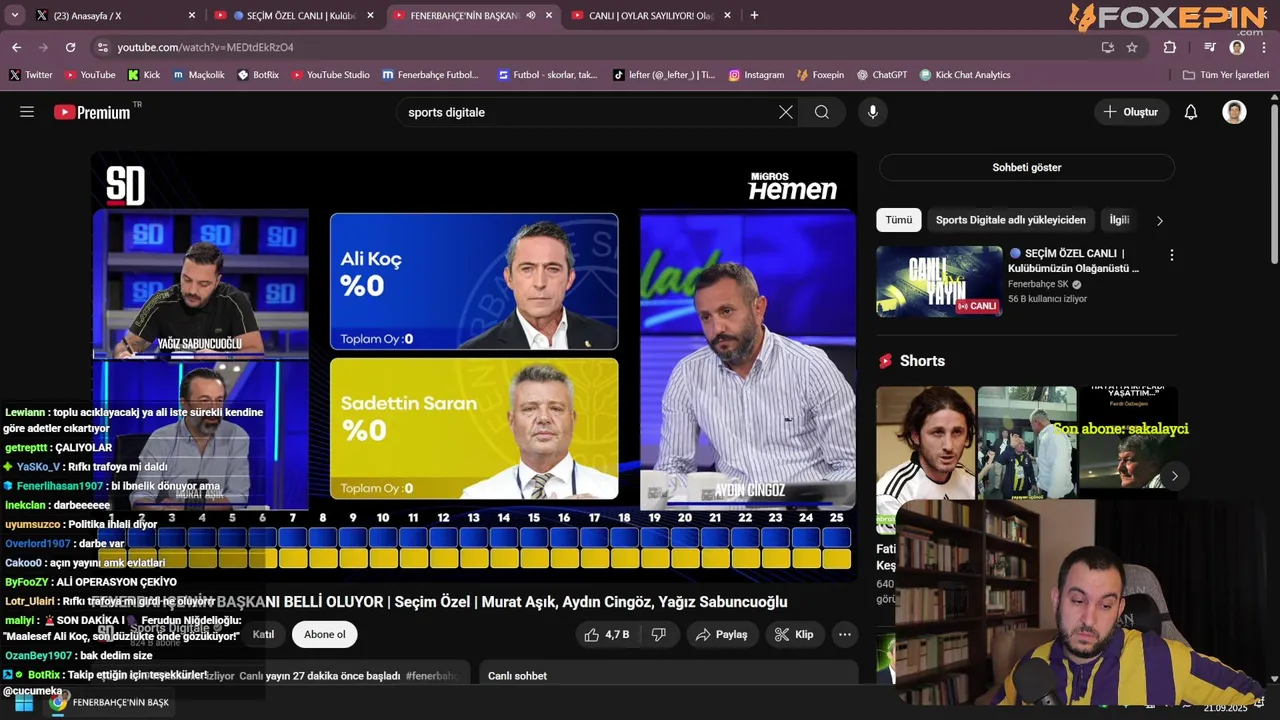Advance the Shorts shelf with the next arrow
1280x720 pixels.
(x=1174, y=476)
